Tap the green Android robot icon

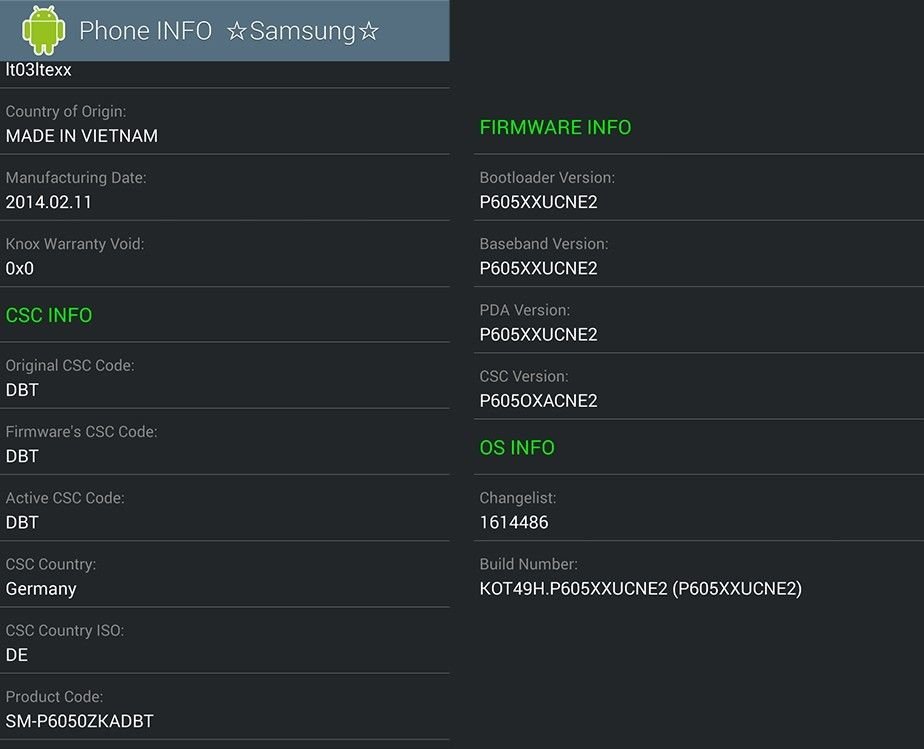tap(44, 30)
